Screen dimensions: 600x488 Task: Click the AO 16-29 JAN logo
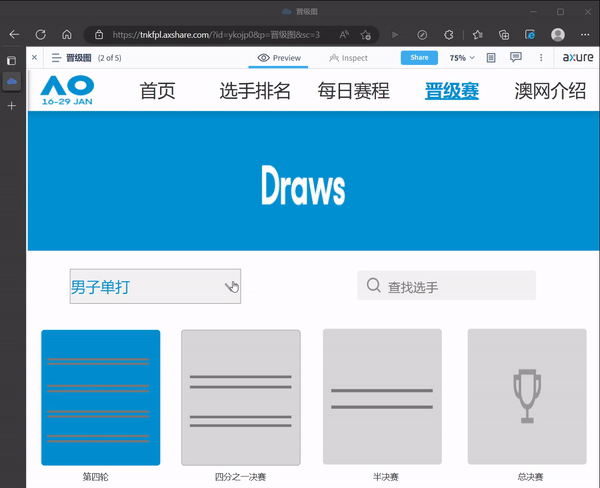coord(67,90)
